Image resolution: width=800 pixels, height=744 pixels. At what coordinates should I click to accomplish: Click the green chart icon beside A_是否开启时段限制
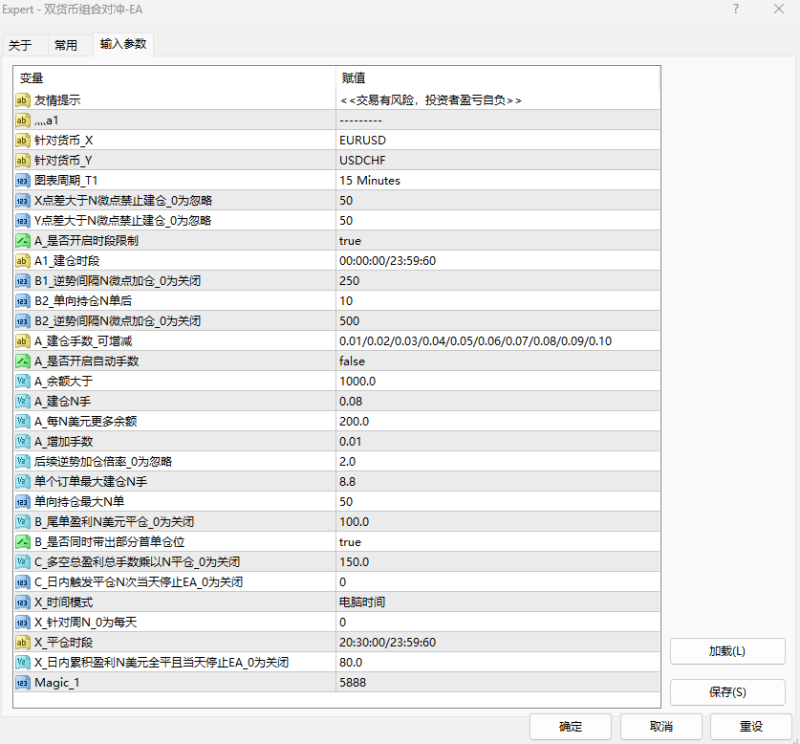[21, 240]
